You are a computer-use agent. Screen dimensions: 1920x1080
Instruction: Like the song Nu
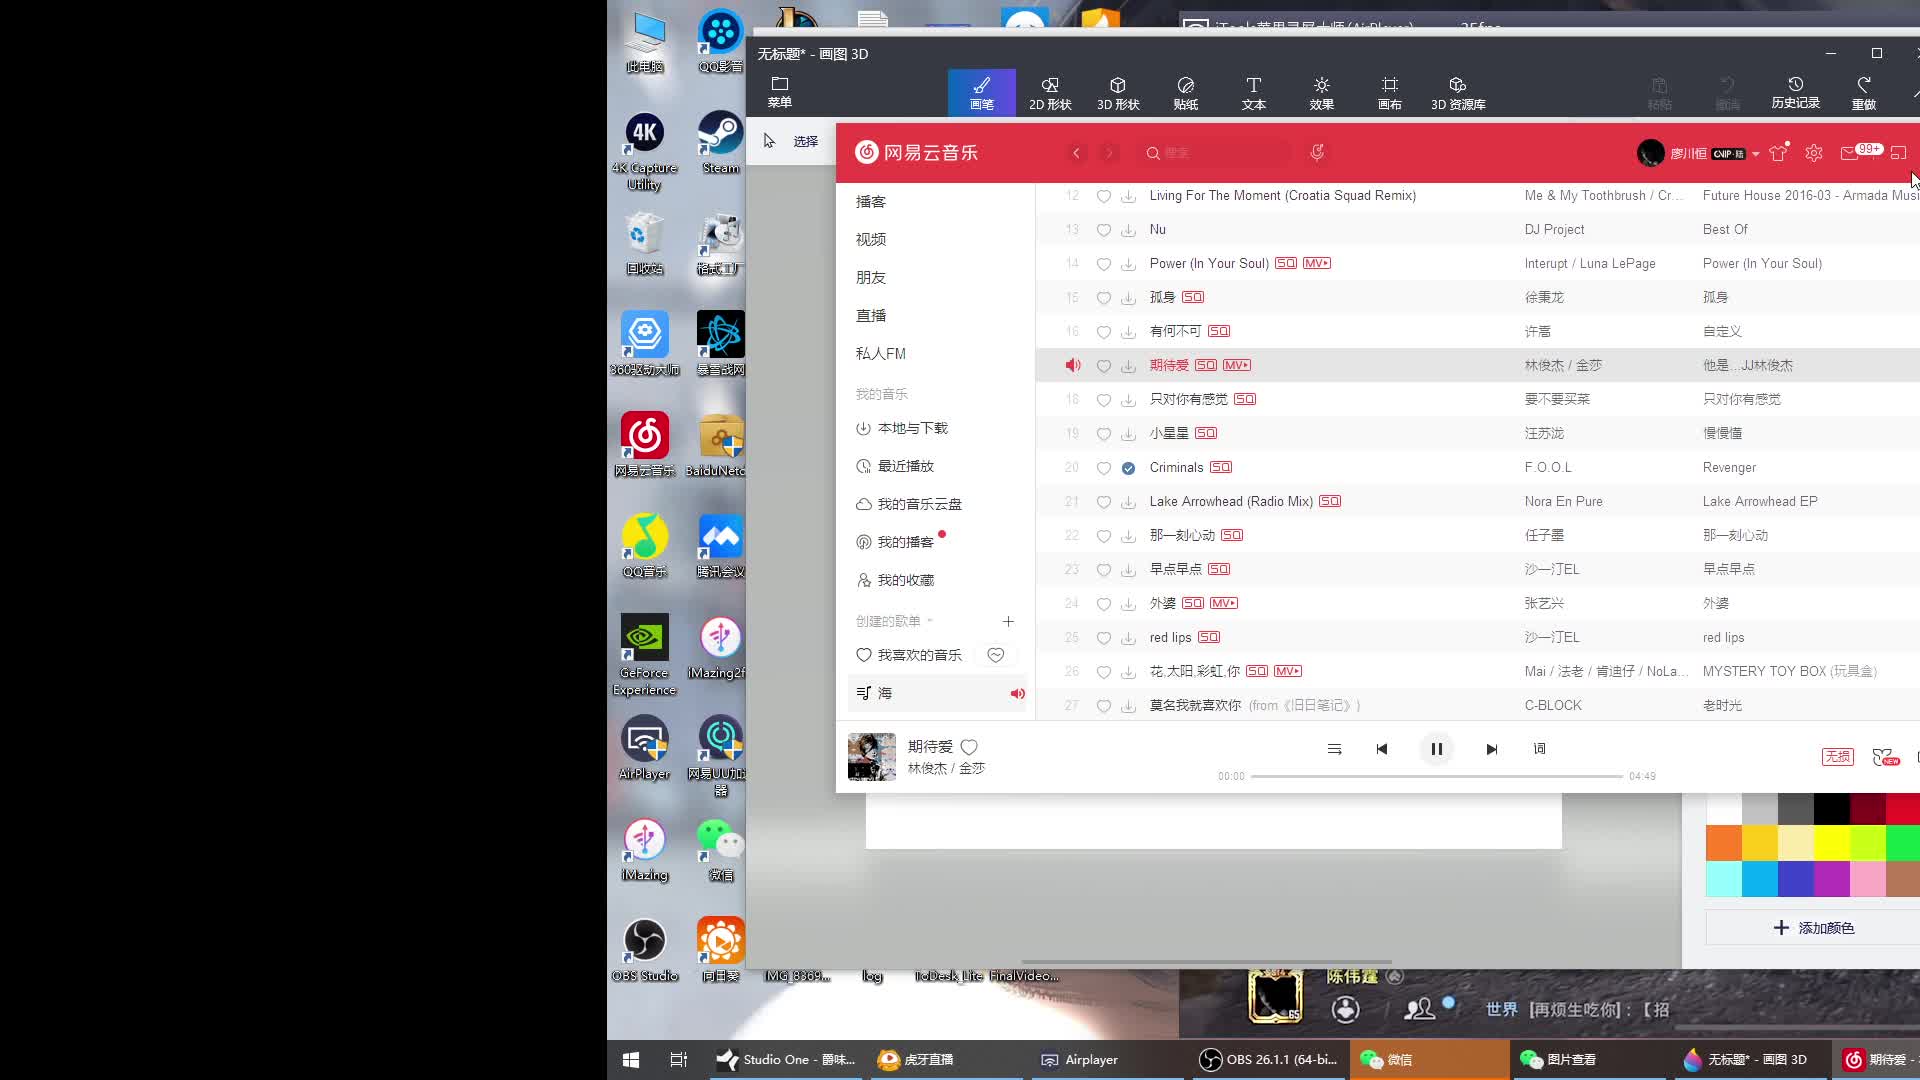(1104, 230)
